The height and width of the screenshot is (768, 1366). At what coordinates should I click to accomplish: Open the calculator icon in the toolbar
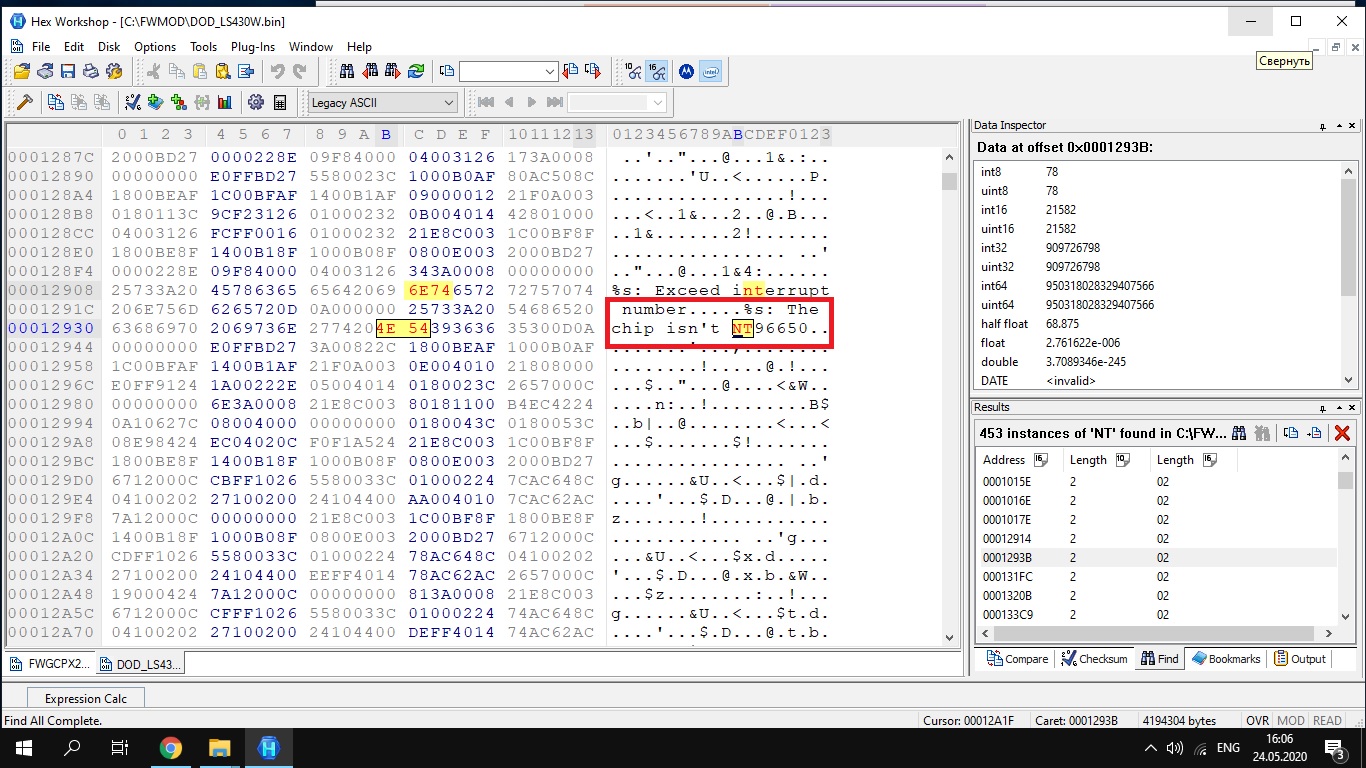tap(280, 102)
